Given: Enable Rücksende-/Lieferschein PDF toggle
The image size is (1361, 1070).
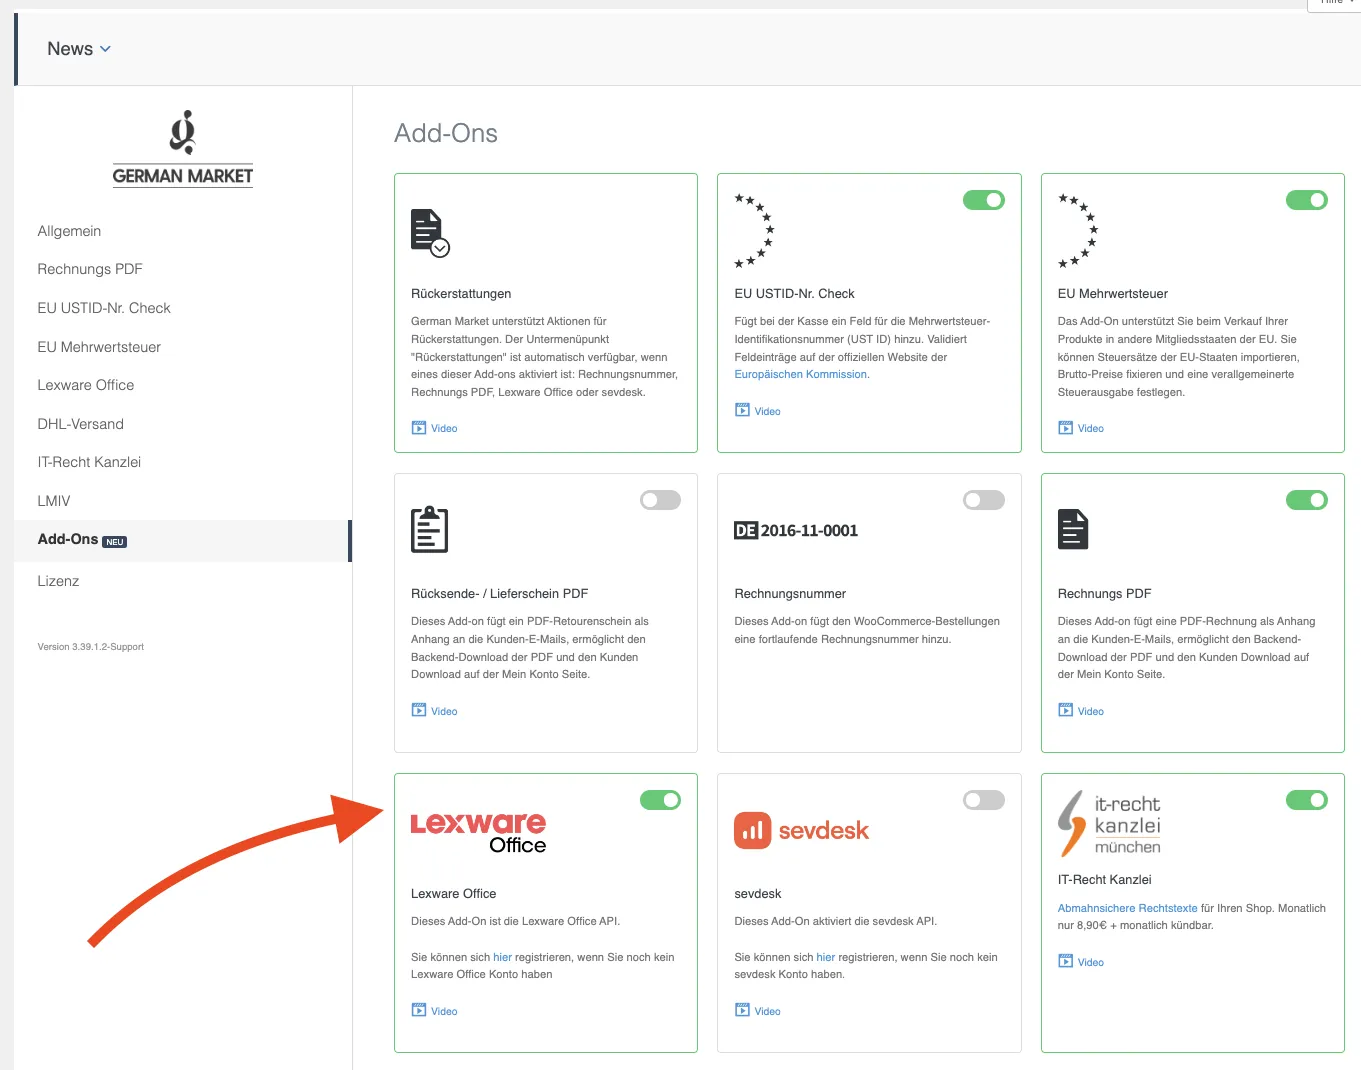Looking at the screenshot, I should pos(660,500).
